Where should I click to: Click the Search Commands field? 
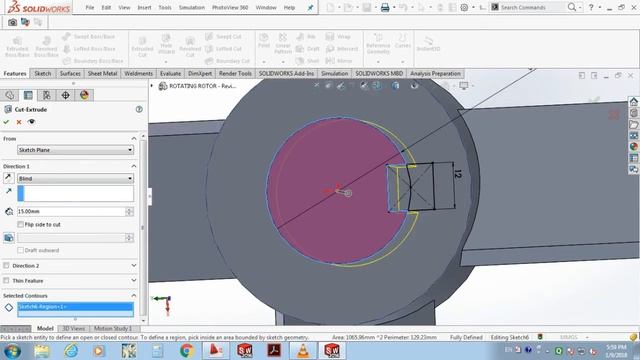coord(531,7)
